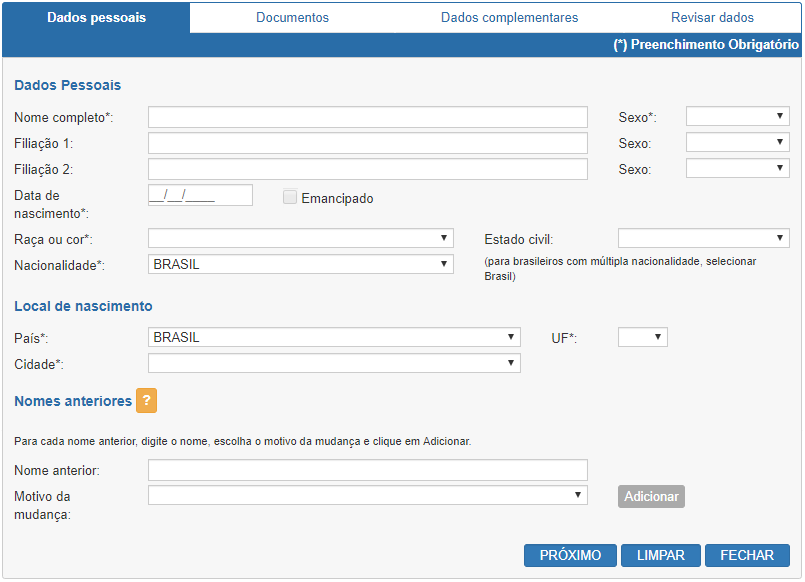Click the Data de nascimento date field
805x582 pixels.
(200, 195)
